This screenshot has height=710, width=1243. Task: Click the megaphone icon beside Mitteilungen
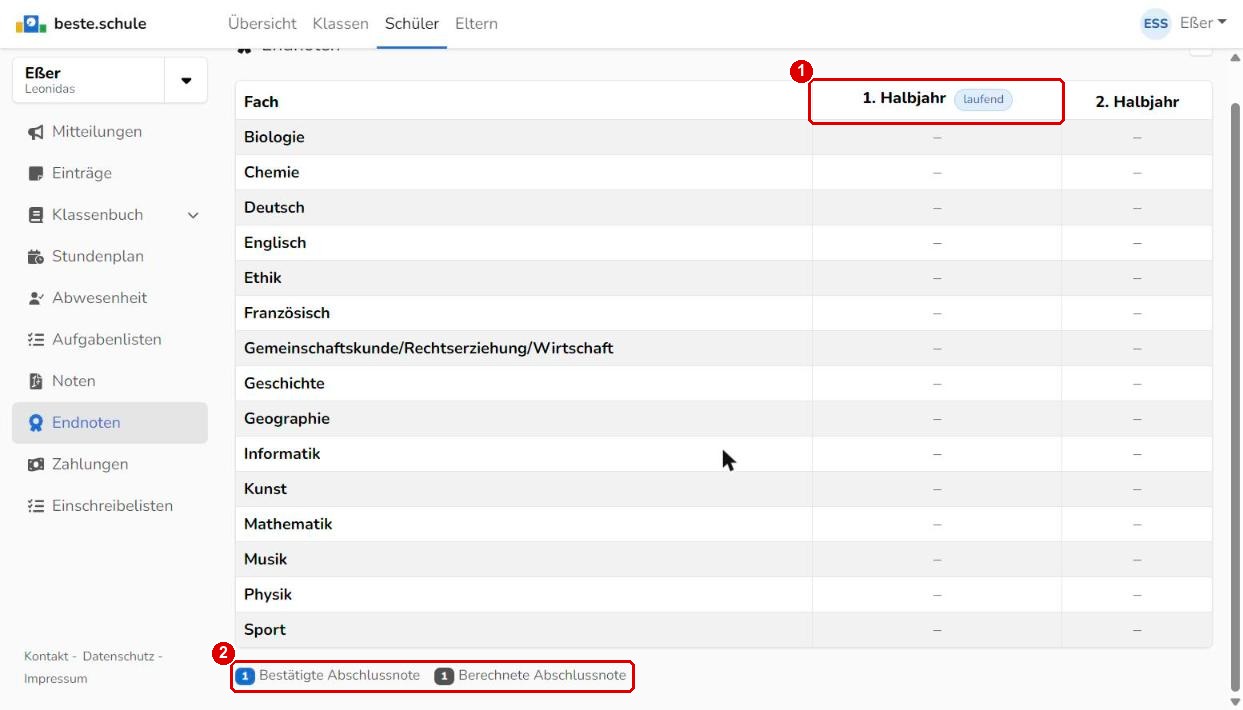pos(36,132)
